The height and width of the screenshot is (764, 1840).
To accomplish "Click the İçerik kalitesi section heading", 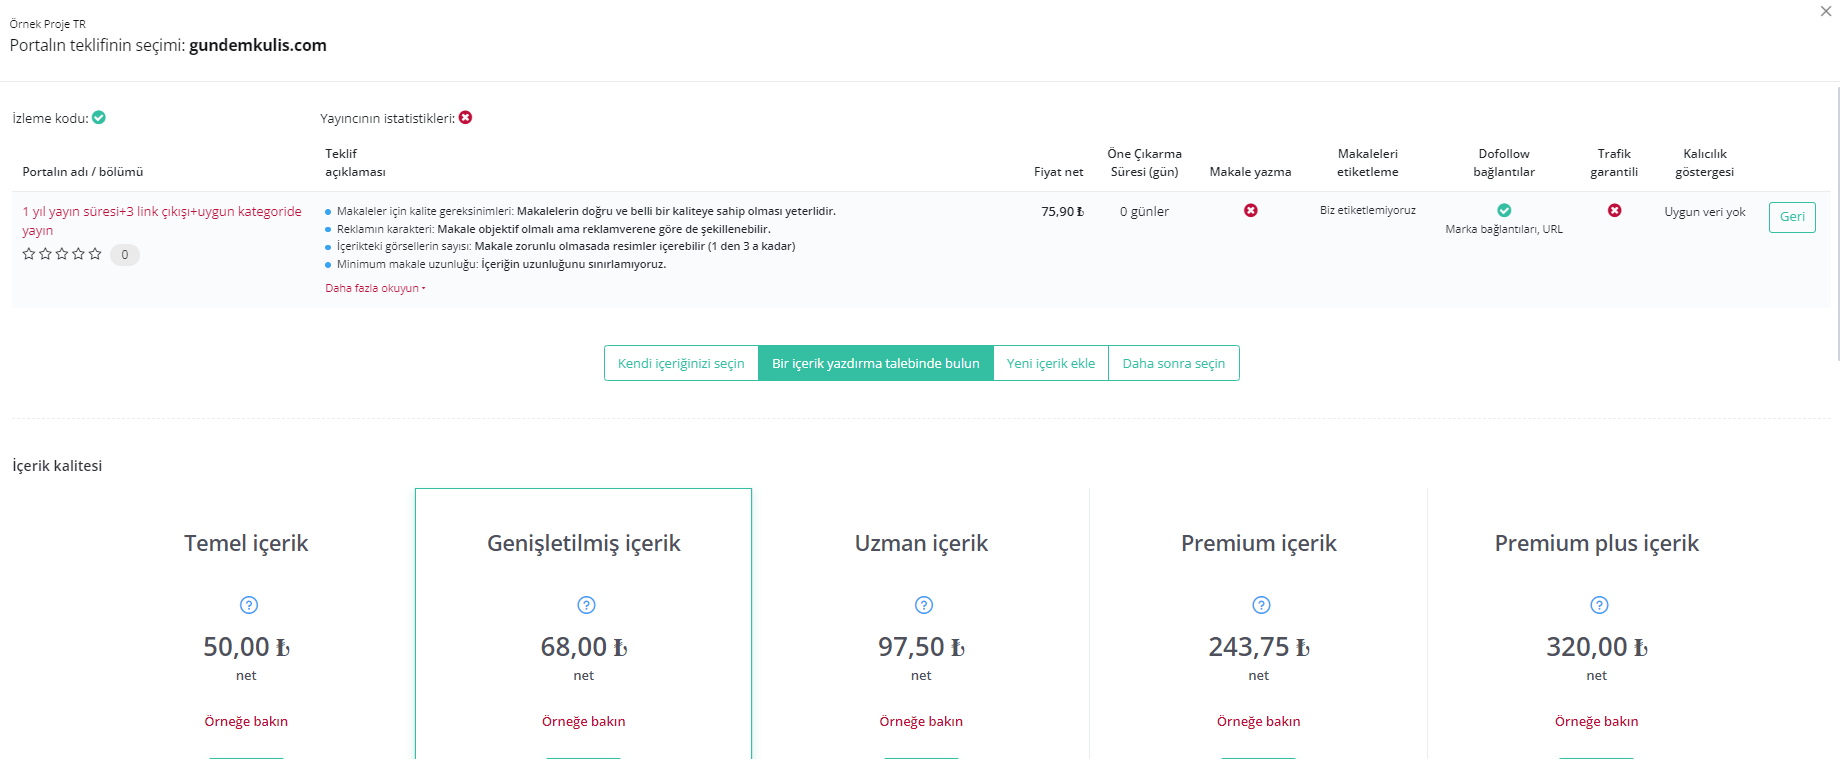I will pyautogui.click(x=57, y=466).
